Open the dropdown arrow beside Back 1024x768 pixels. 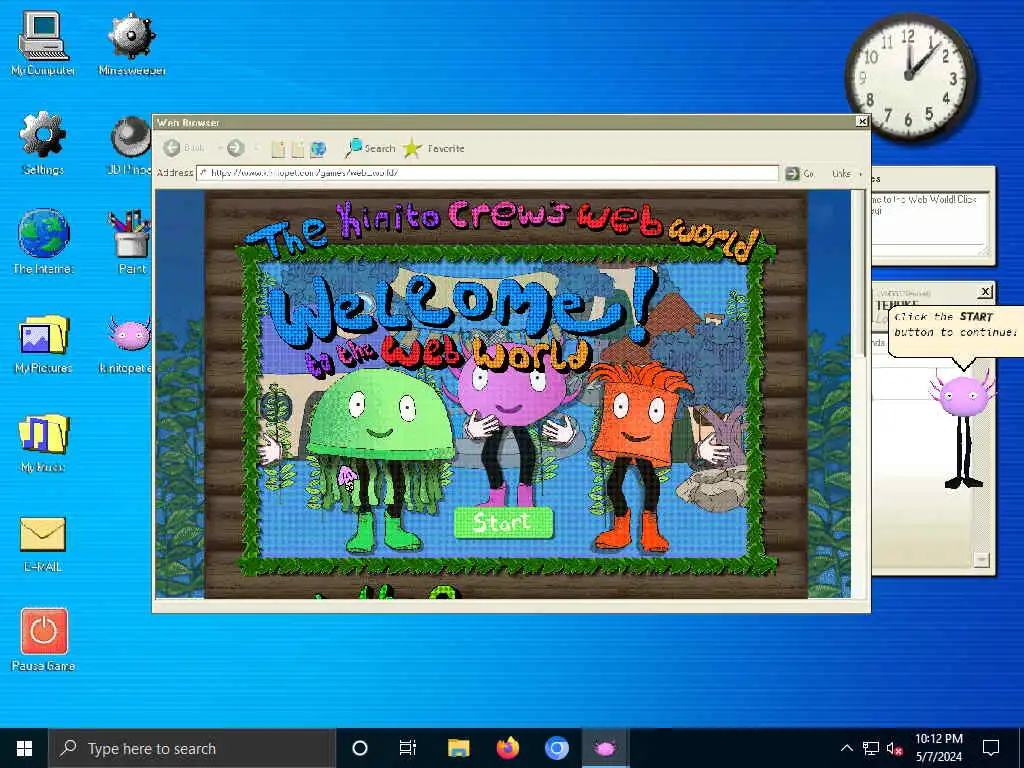218,148
